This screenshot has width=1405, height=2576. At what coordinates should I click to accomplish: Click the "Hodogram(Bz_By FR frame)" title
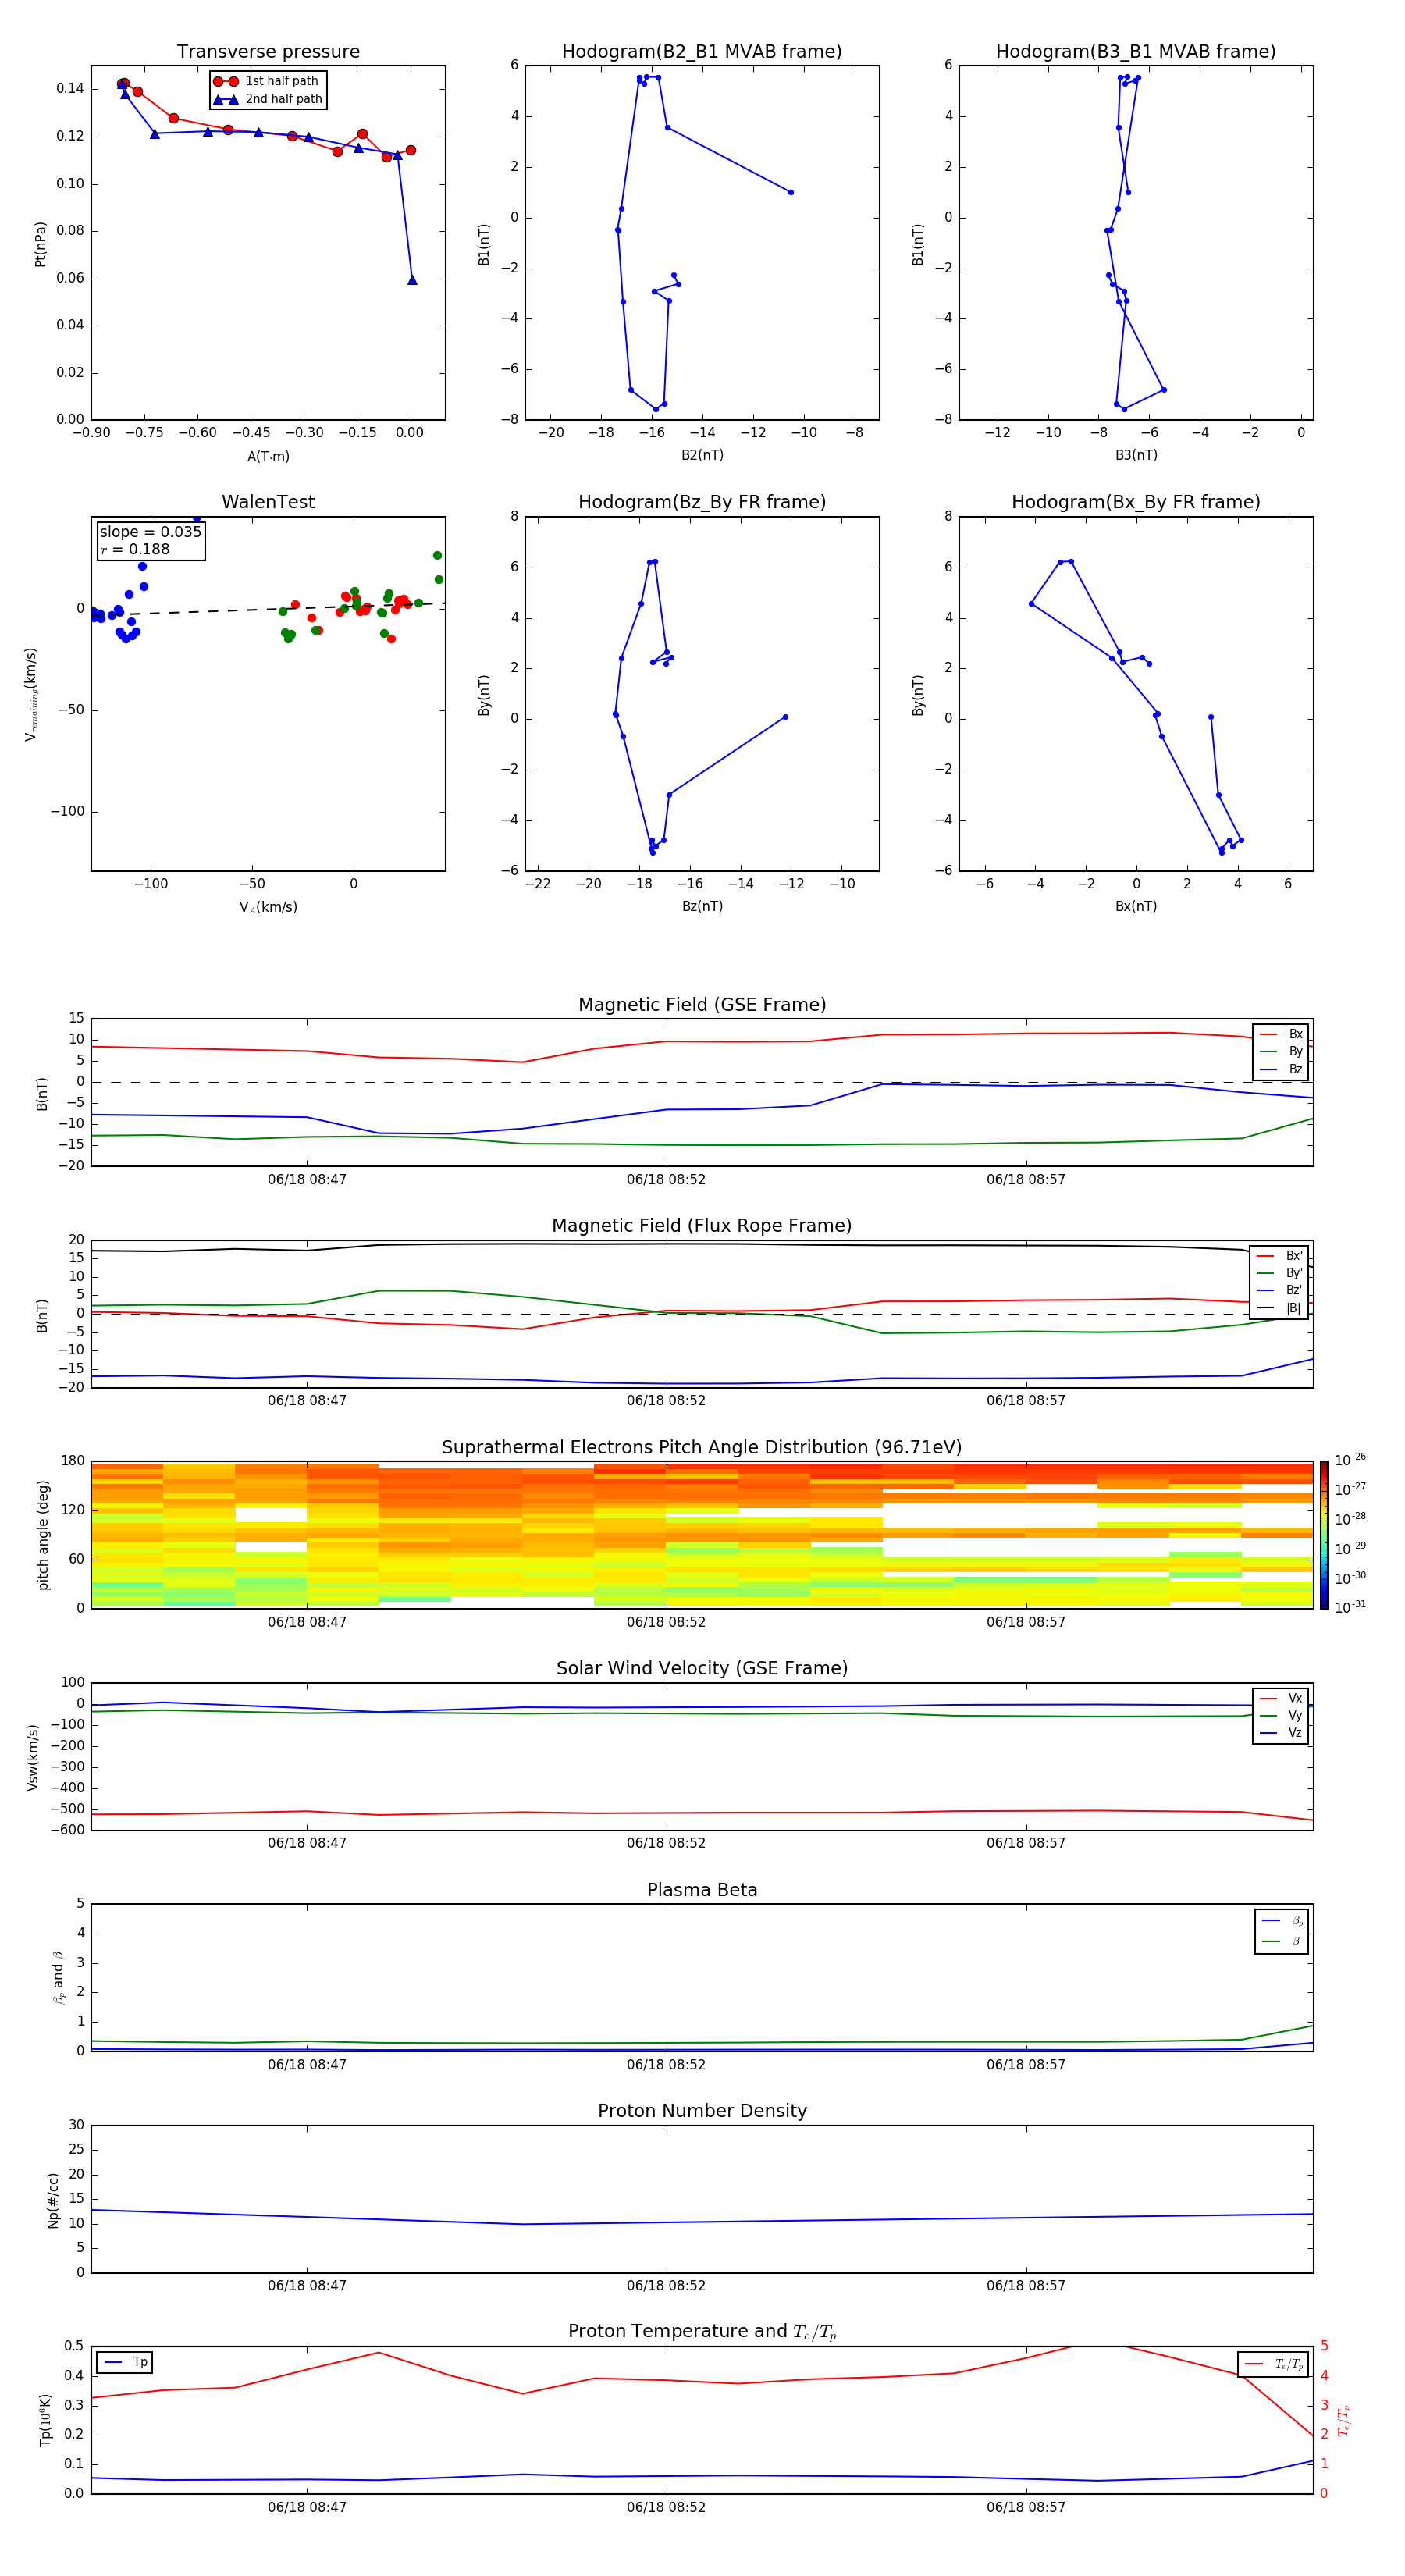pos(702,502)
